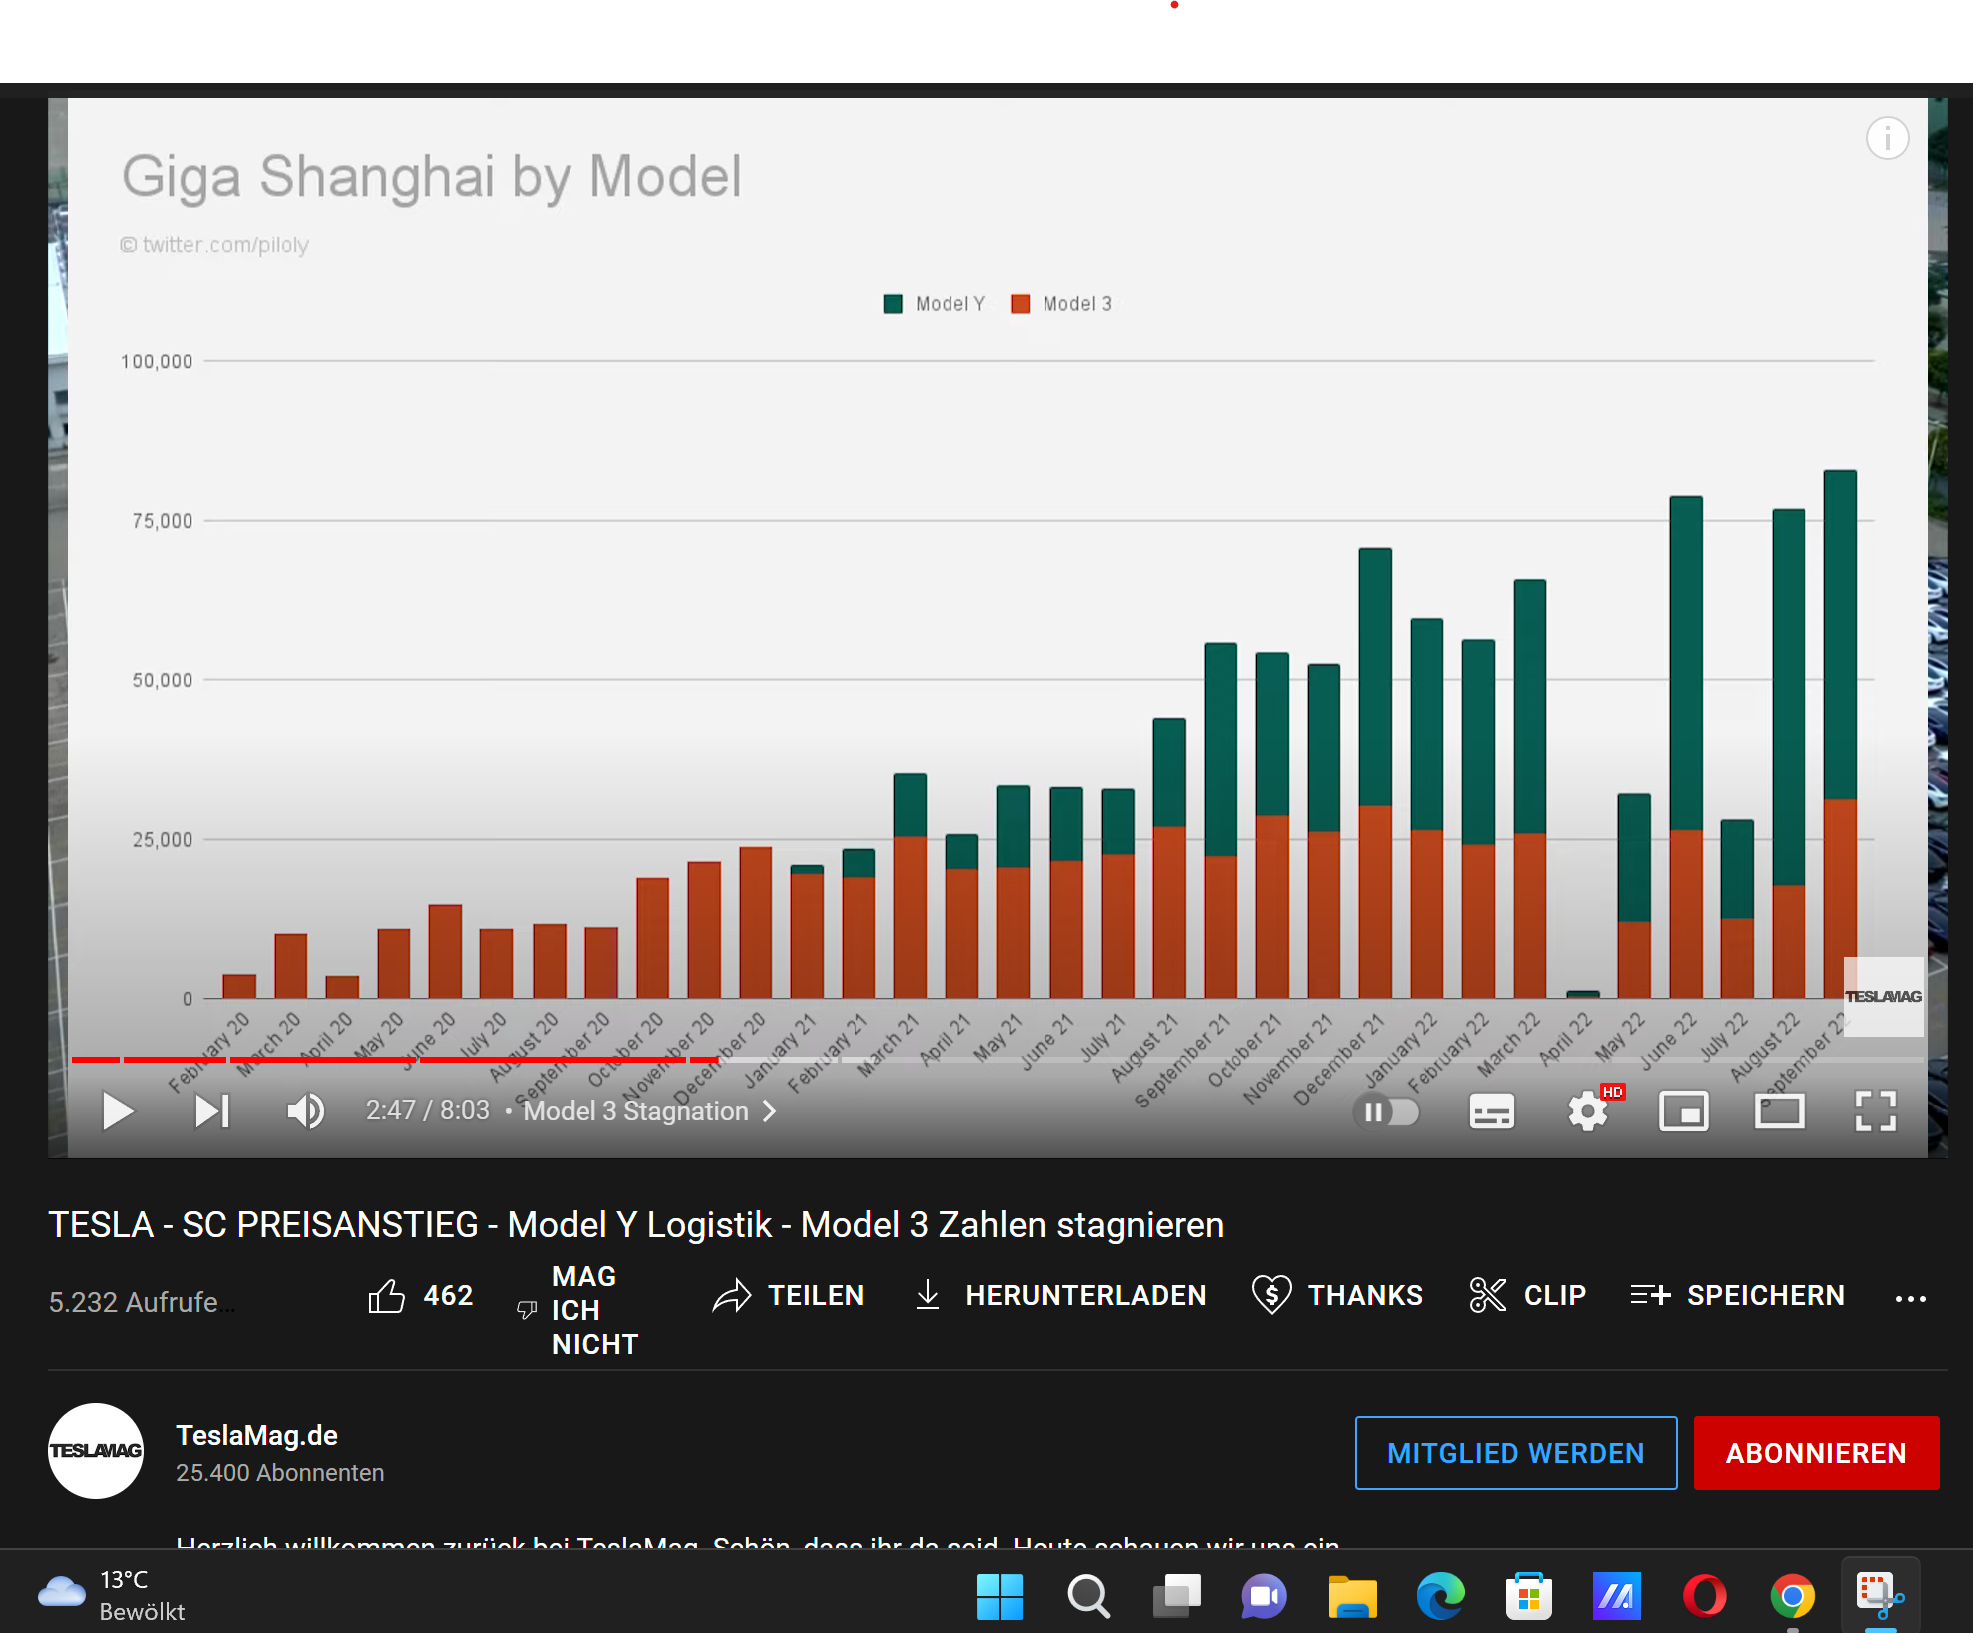
Task: Click Herunterladen to download video
Action: click(x=1061, y=1296)
